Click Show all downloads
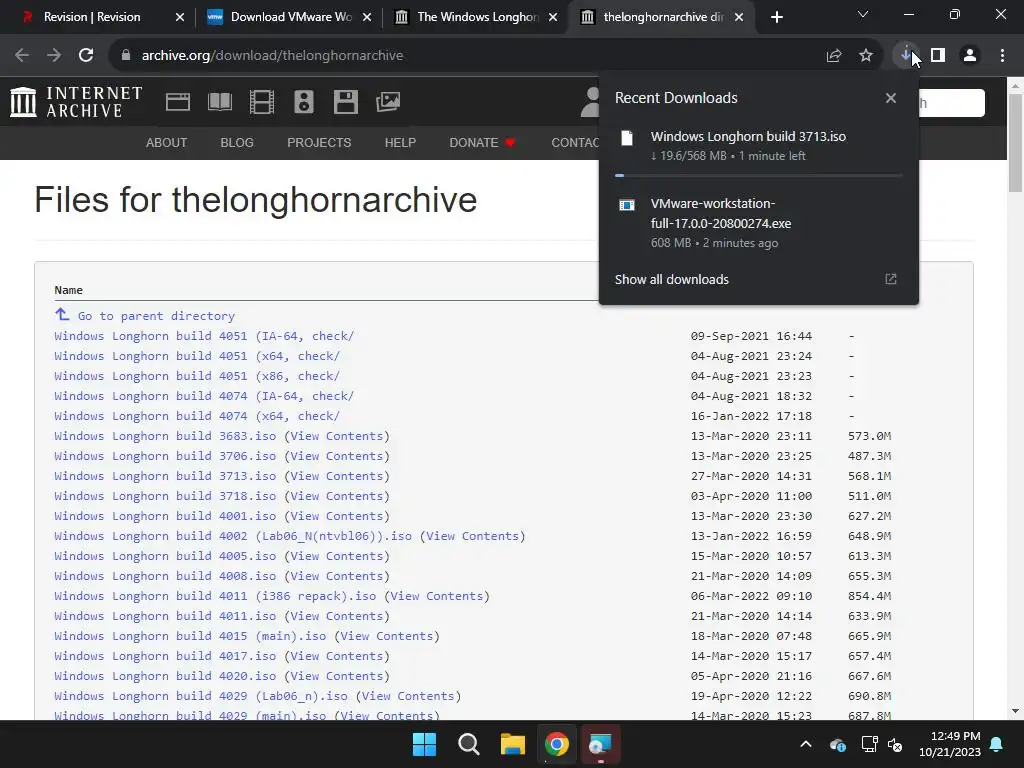 (x=671, y=280)
